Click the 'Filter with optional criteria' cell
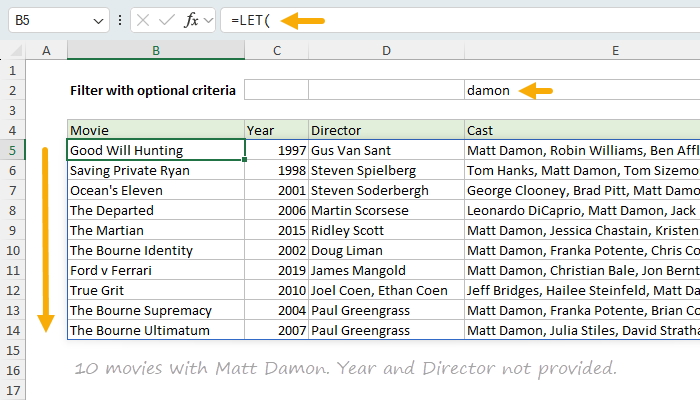Image resolution: width=700 pixels, height=400 pixels. [156, 91]
